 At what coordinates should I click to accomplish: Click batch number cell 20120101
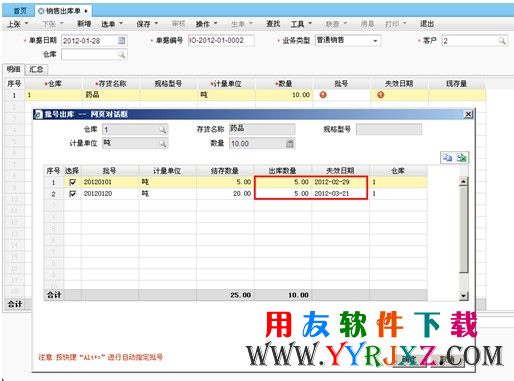click(x=110, y=182)
